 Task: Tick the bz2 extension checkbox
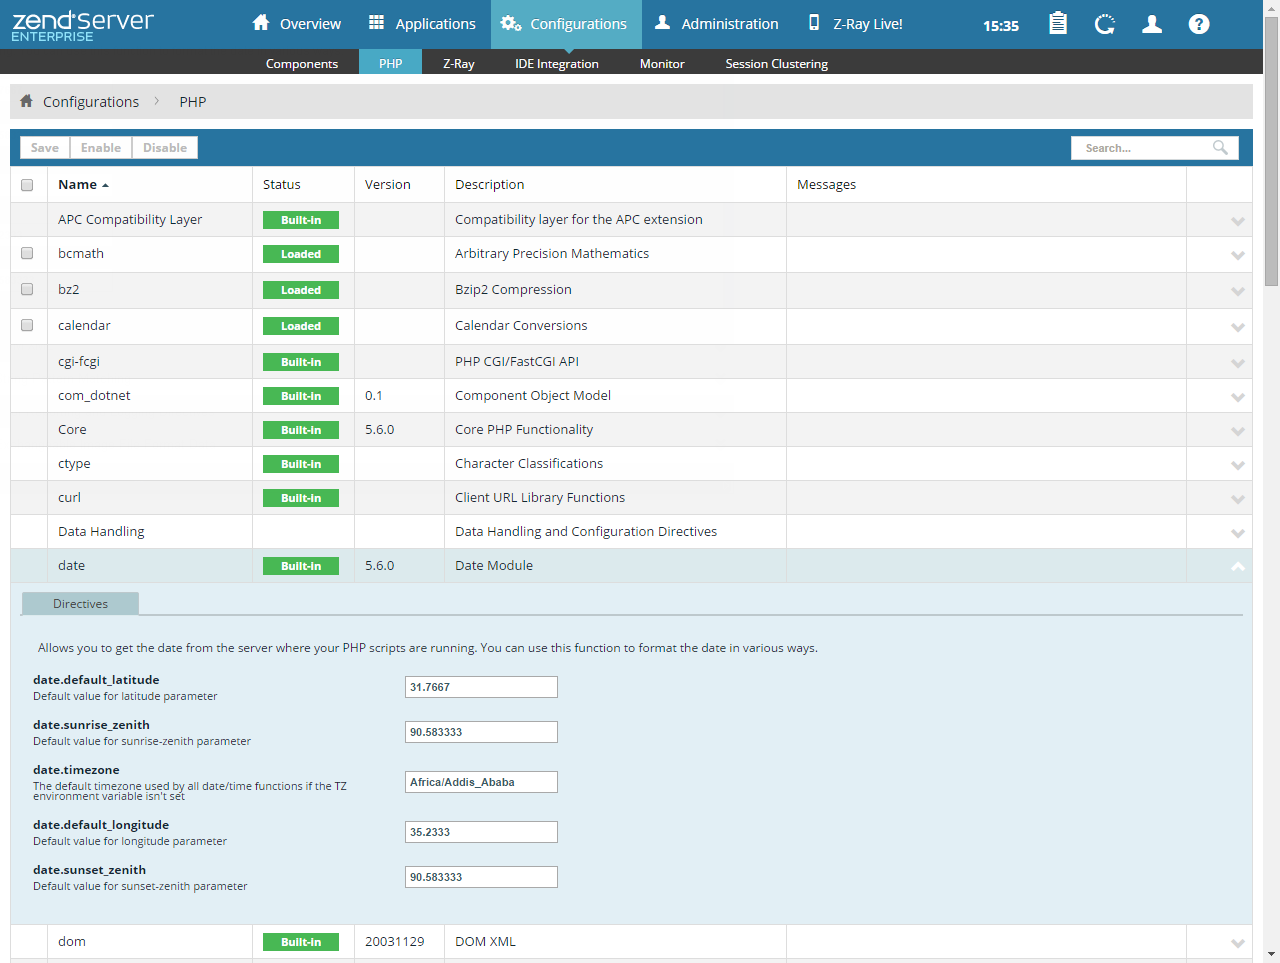tap(27, 290)
